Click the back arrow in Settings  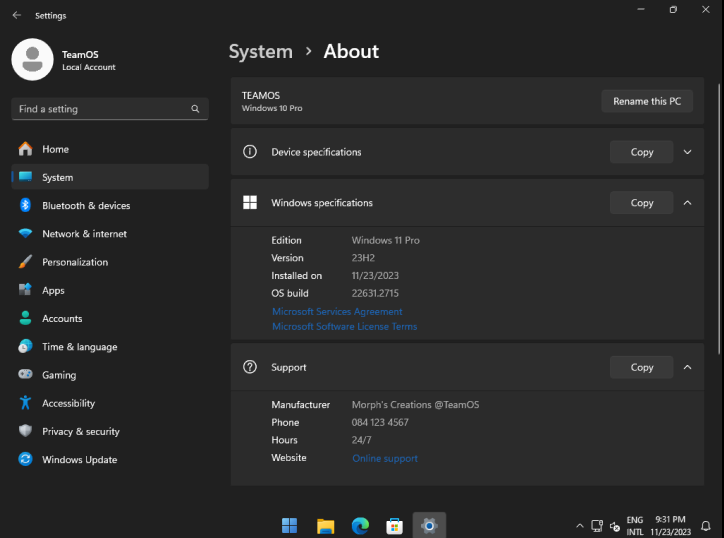(x=17, y=15)
